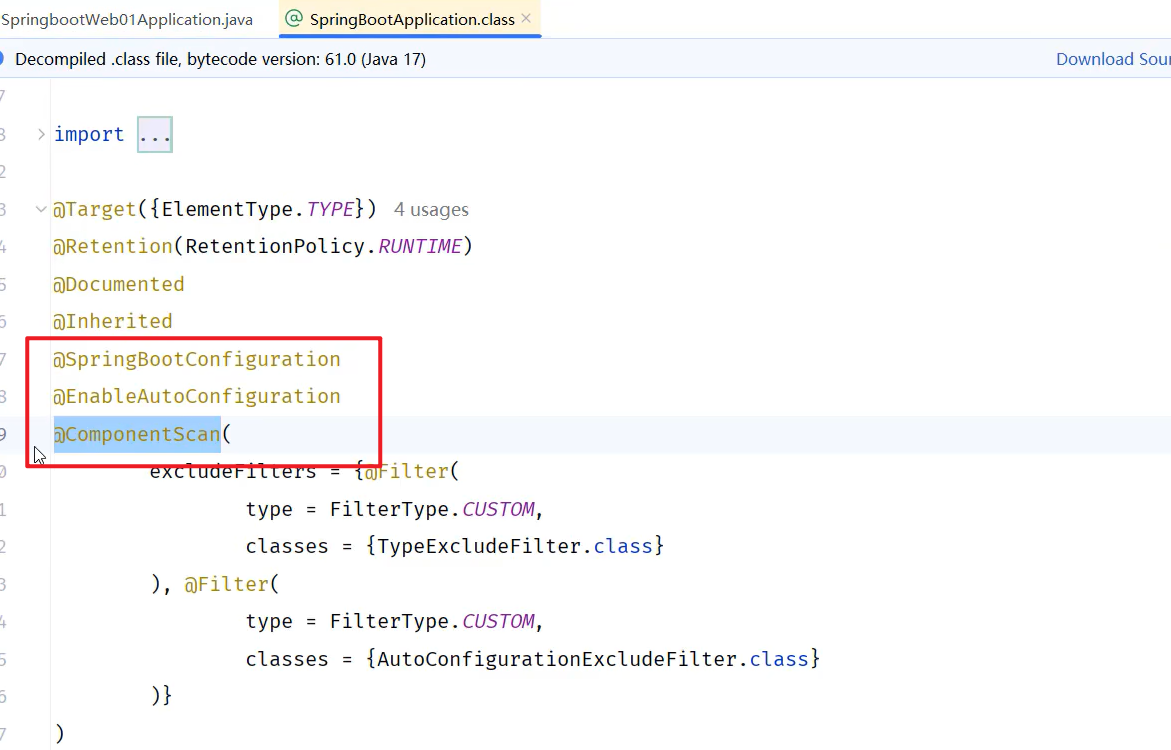Open the 4 usages hint
The image size is (1171, 750).
point(431,210)
